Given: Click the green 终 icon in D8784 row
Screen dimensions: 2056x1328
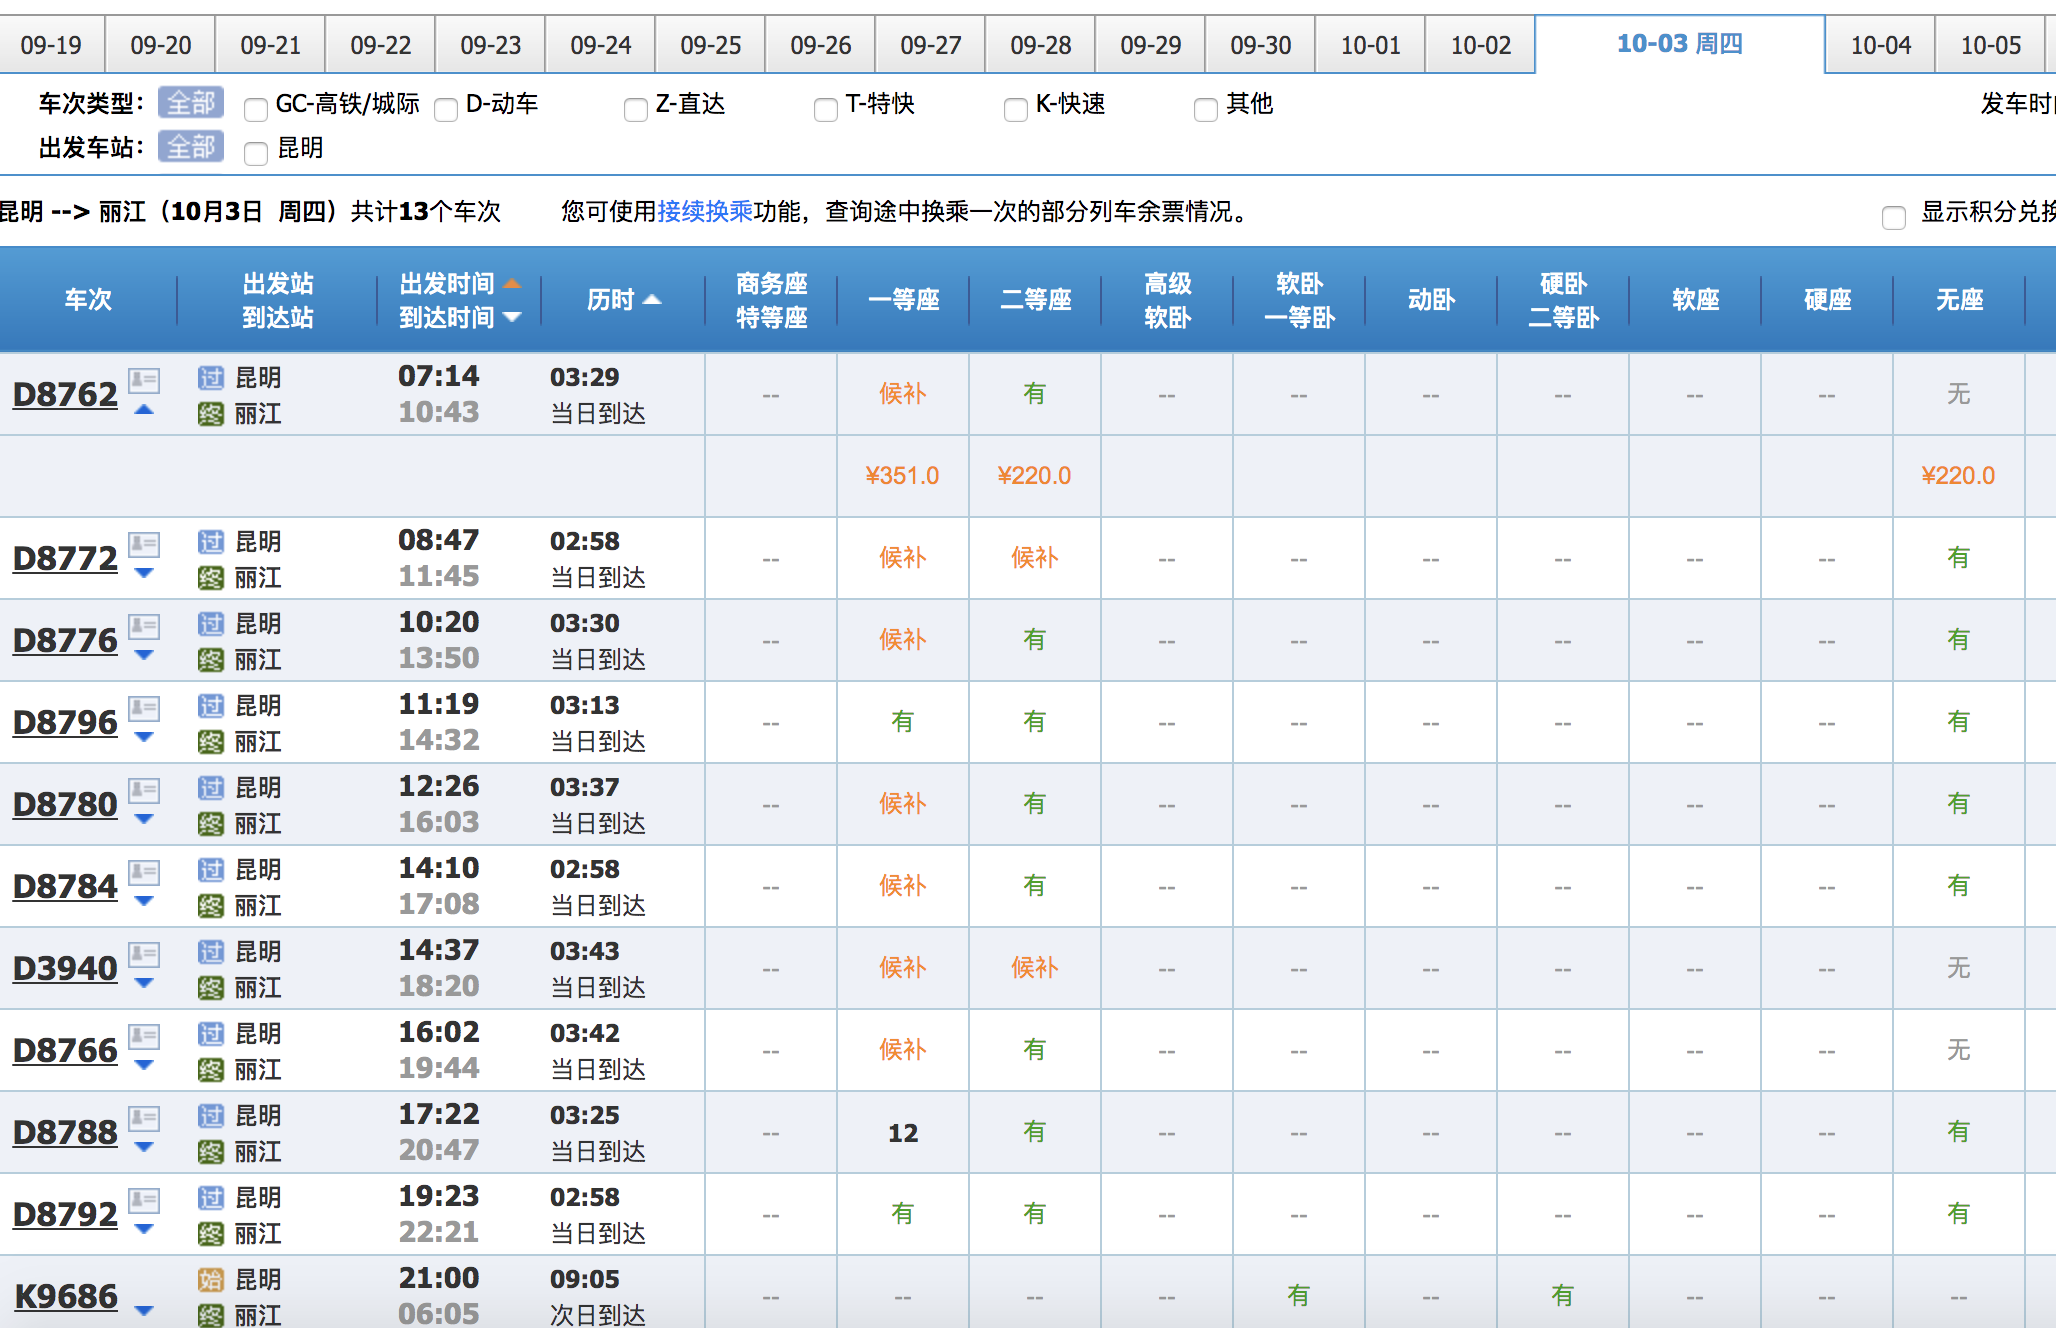Looking at the screenshot, I should point(210,906).
